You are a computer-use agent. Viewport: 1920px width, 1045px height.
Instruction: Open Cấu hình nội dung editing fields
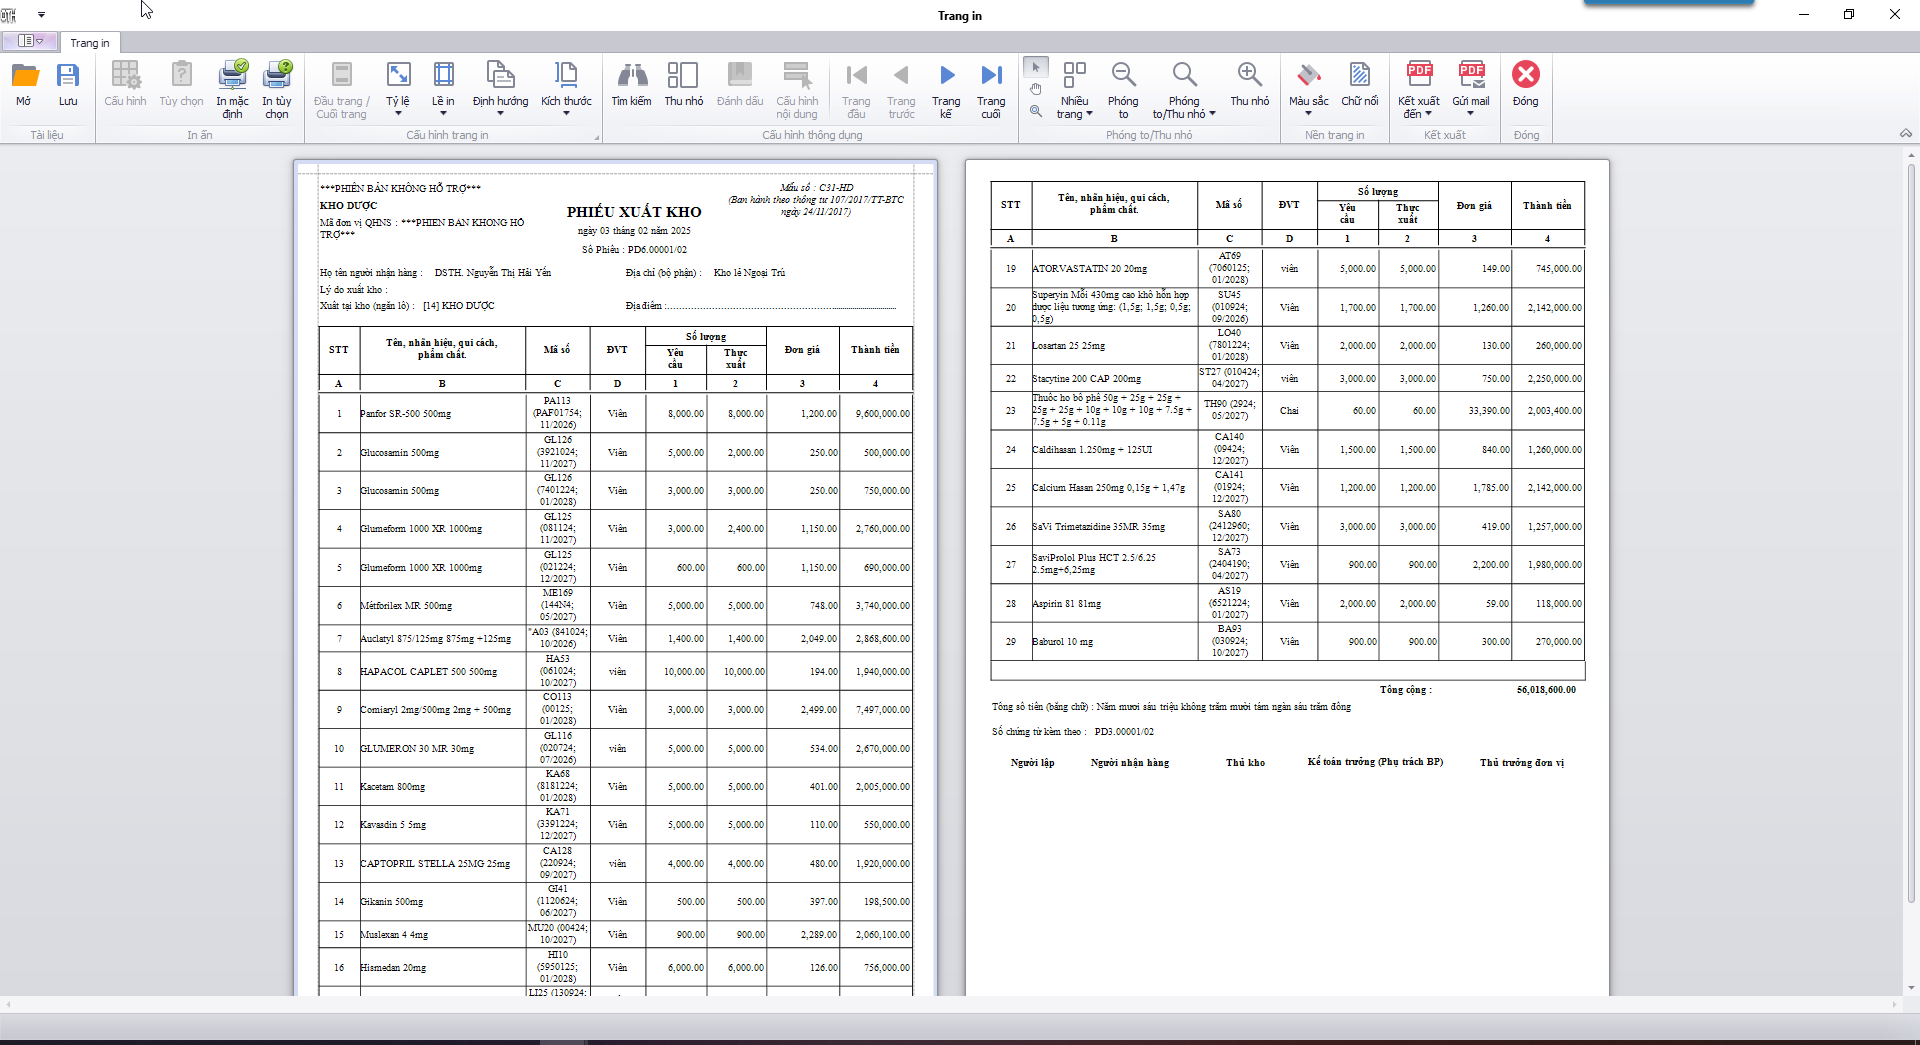797,89
